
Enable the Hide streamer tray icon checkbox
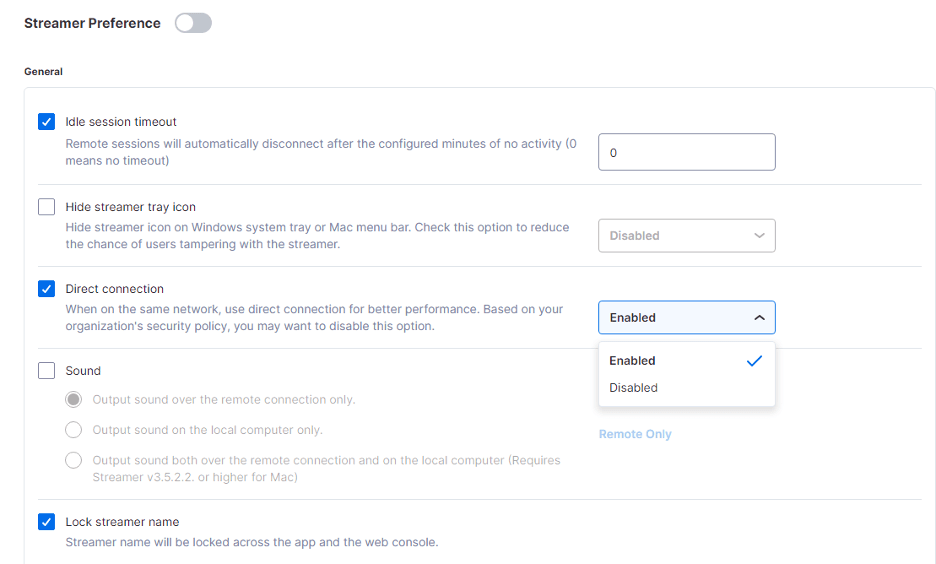point(47,207)
